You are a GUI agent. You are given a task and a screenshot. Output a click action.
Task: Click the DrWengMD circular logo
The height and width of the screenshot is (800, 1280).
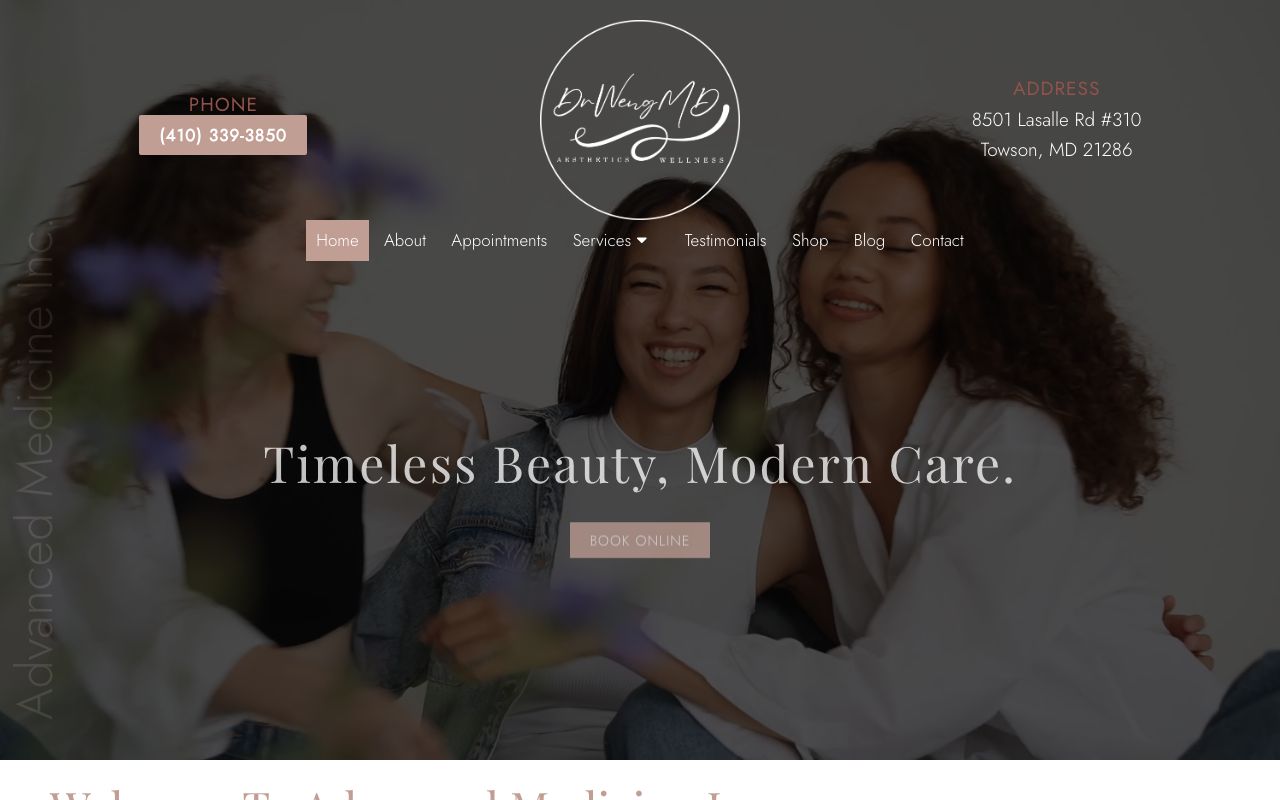(640, 120)
